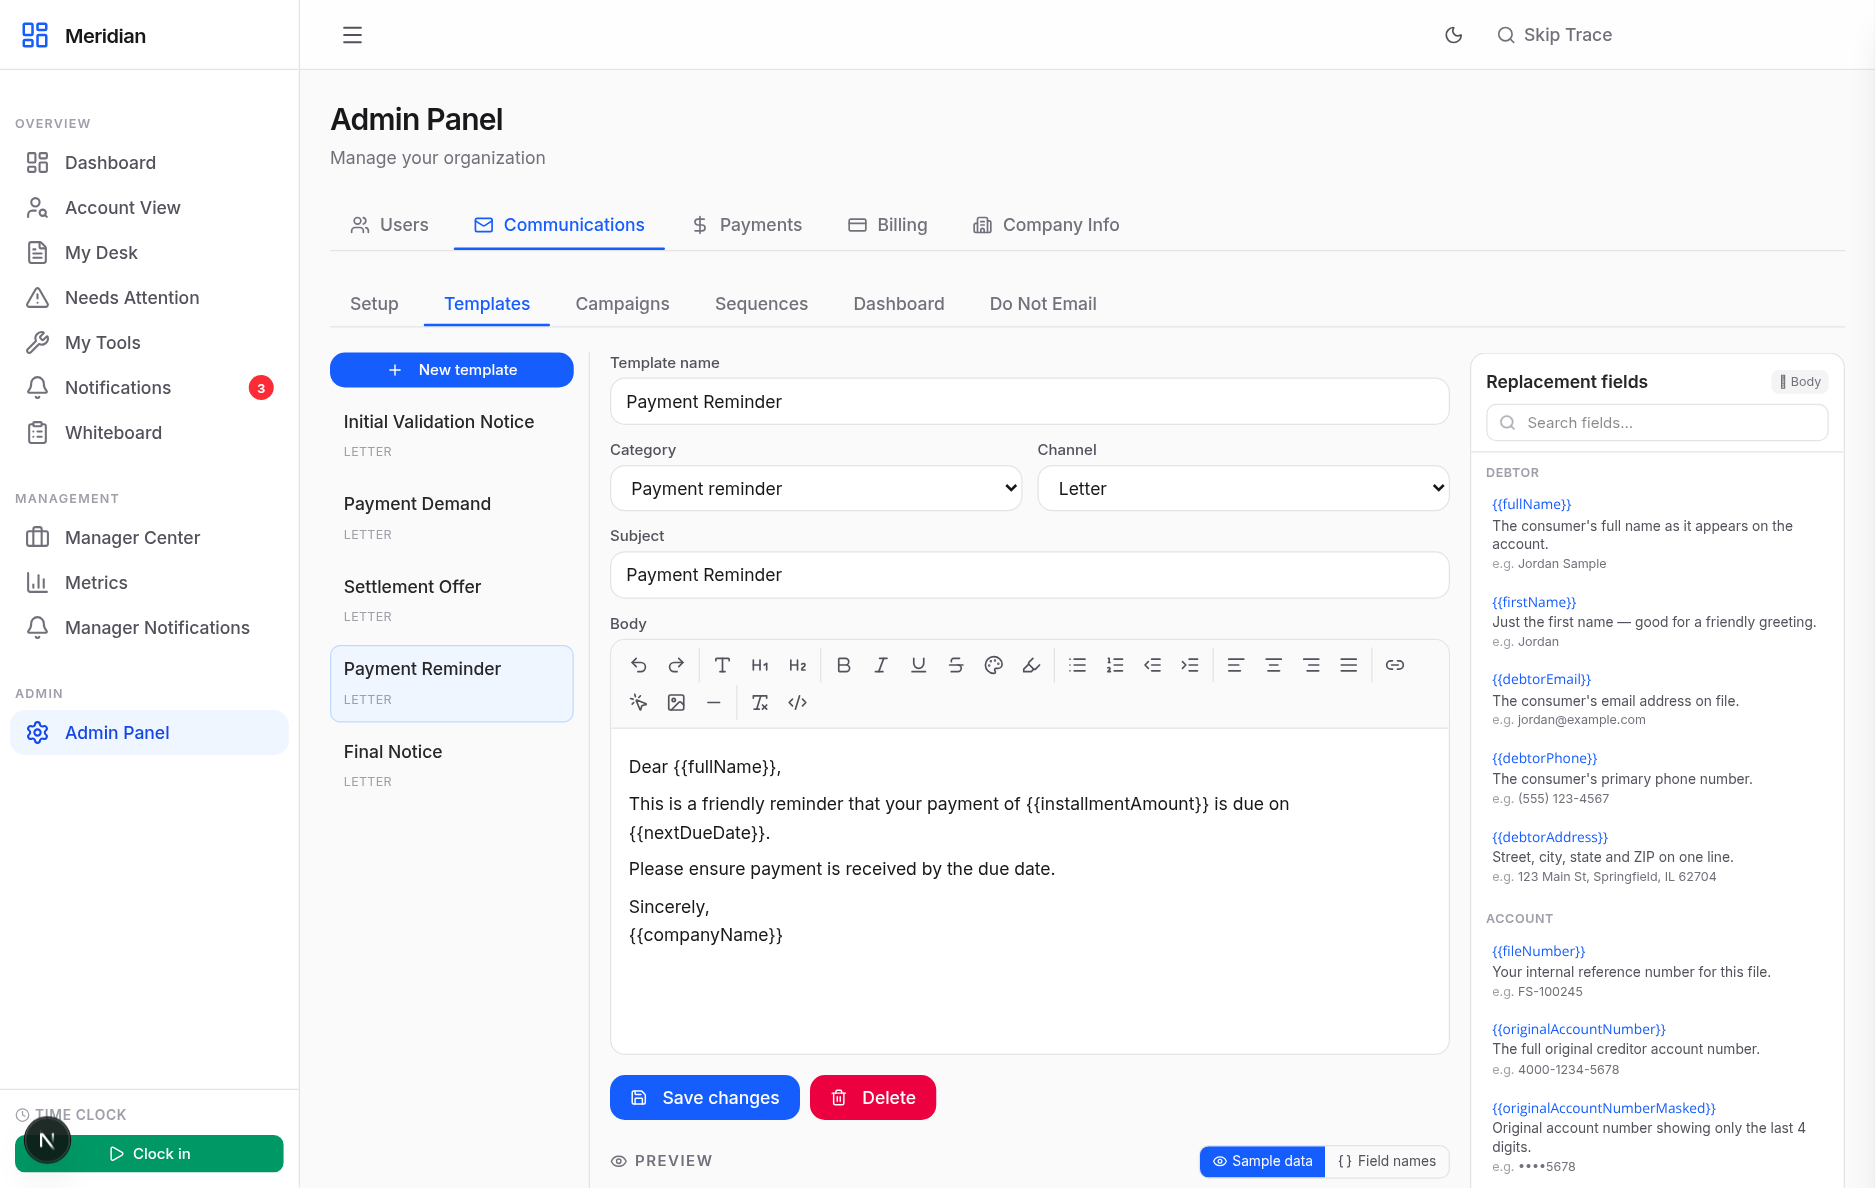Align text center
The image size is (1875, 1188).
(x=1273, y=665)
